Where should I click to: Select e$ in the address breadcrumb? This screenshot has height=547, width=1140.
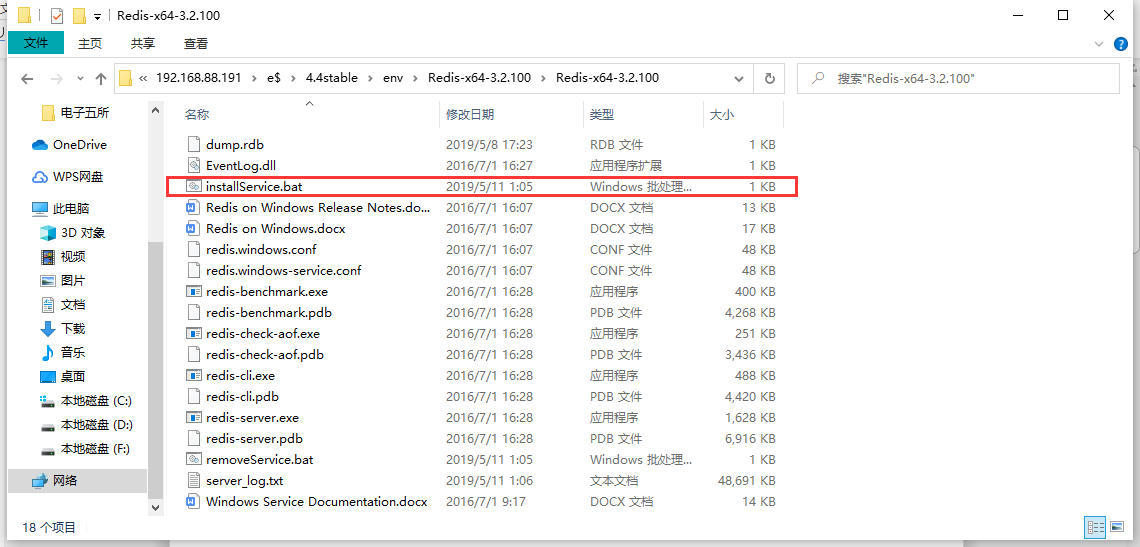tap(275, 78)
